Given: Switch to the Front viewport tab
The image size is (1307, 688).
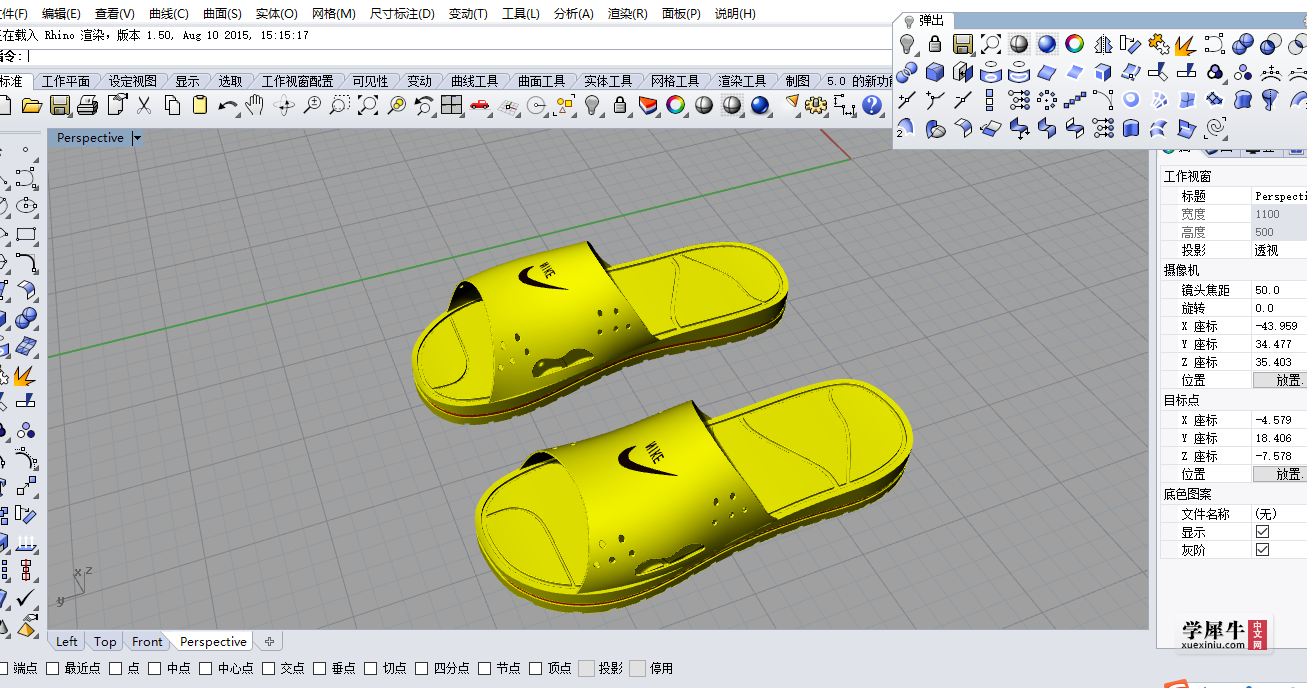Looking at the screenshot, I should click(147, 642).
